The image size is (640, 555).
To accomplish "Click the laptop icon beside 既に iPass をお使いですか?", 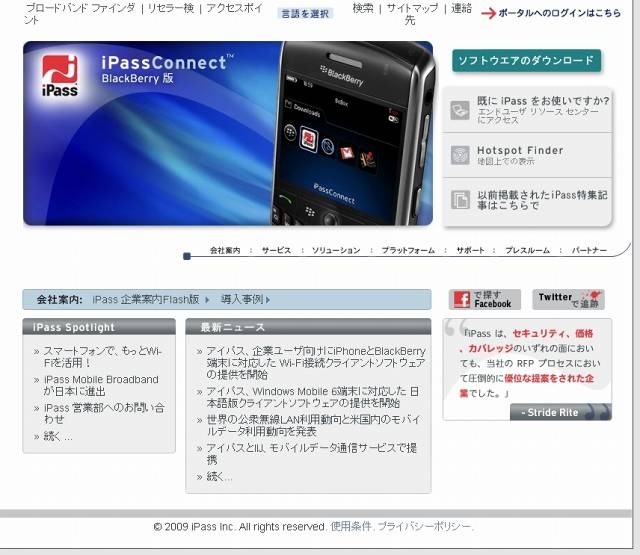I will tap(460, 110).
